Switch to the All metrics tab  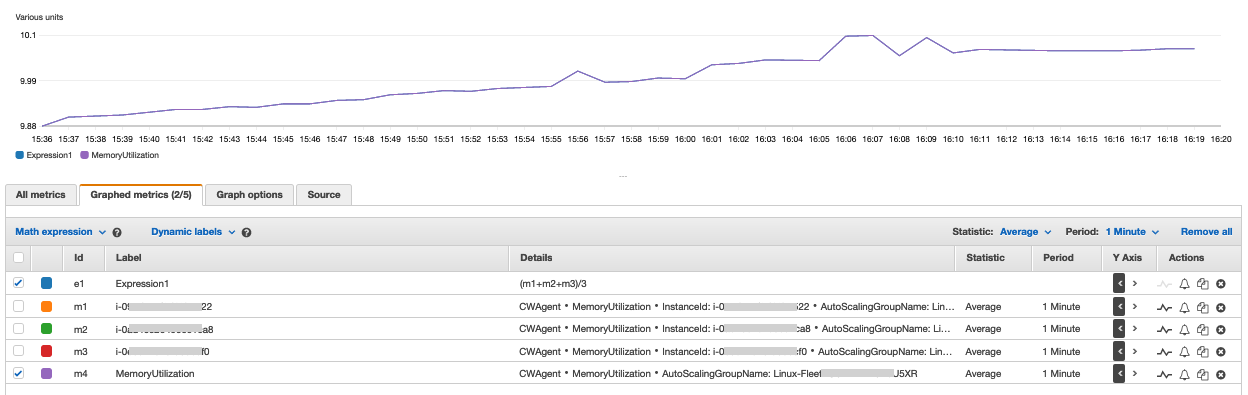click(41, 195)
